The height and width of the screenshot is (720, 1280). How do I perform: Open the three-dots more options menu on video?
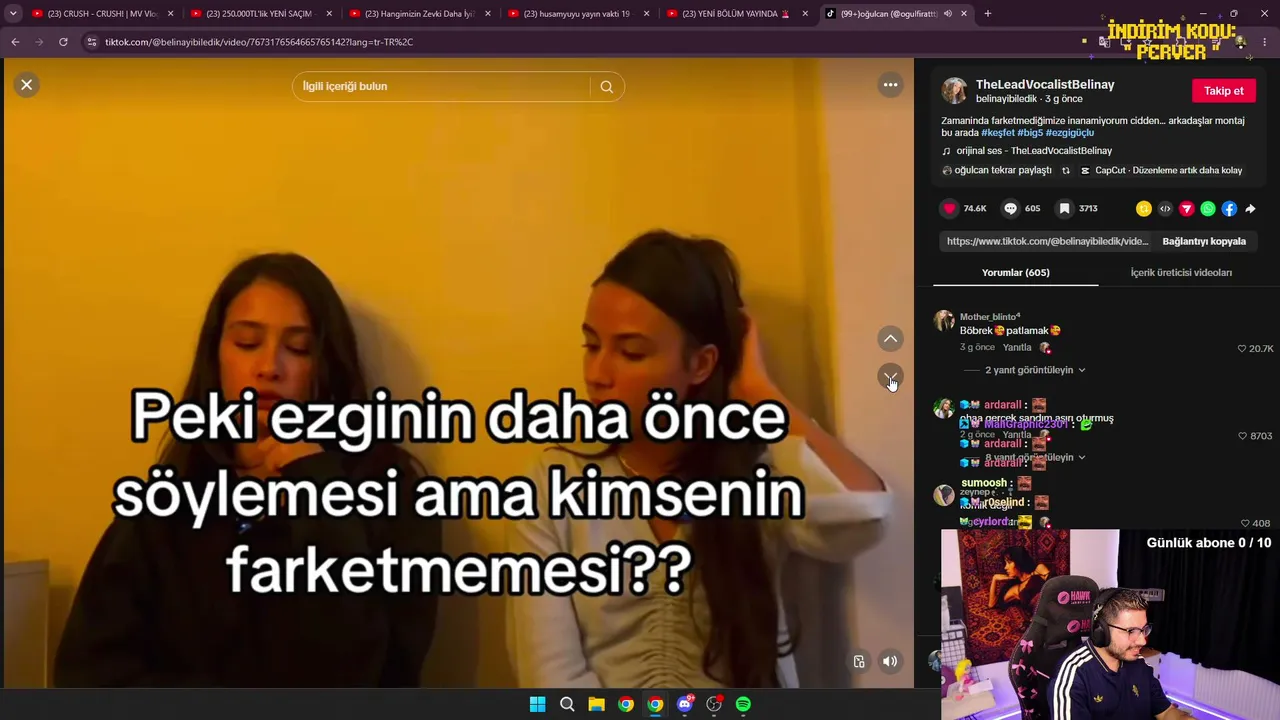890,85
